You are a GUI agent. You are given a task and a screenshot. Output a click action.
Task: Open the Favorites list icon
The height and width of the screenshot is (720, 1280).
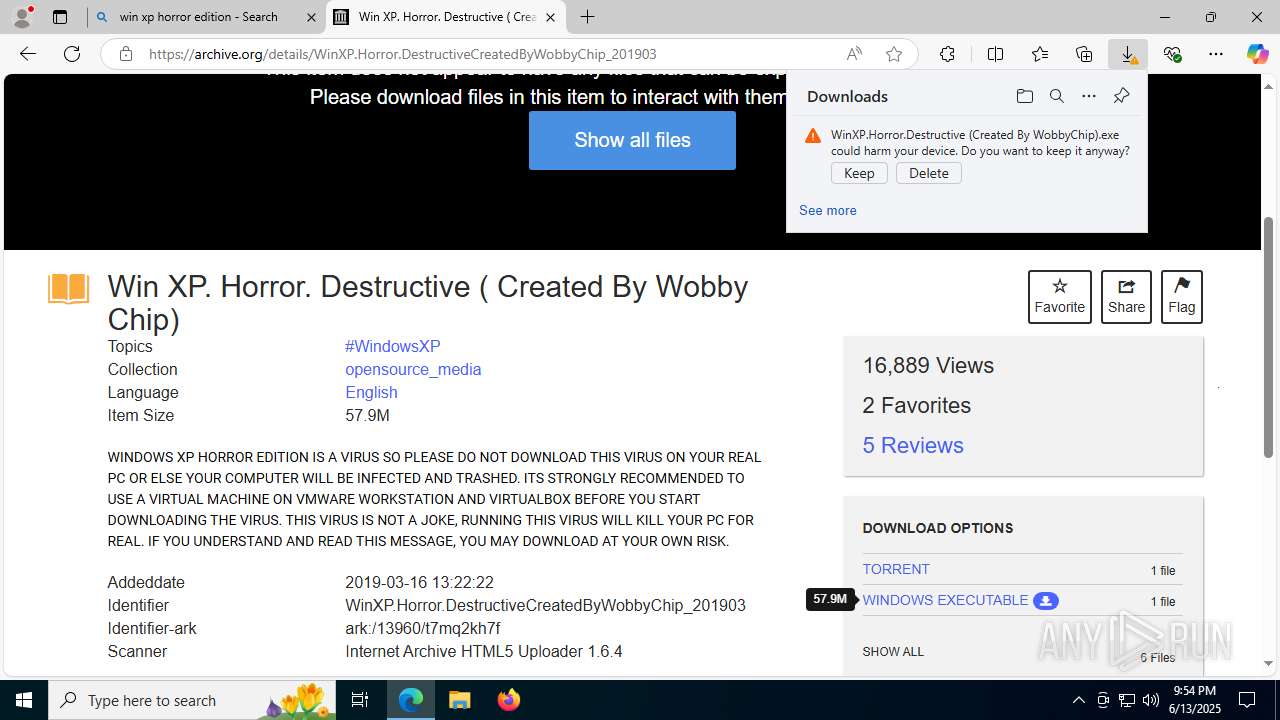point(1040,54)
